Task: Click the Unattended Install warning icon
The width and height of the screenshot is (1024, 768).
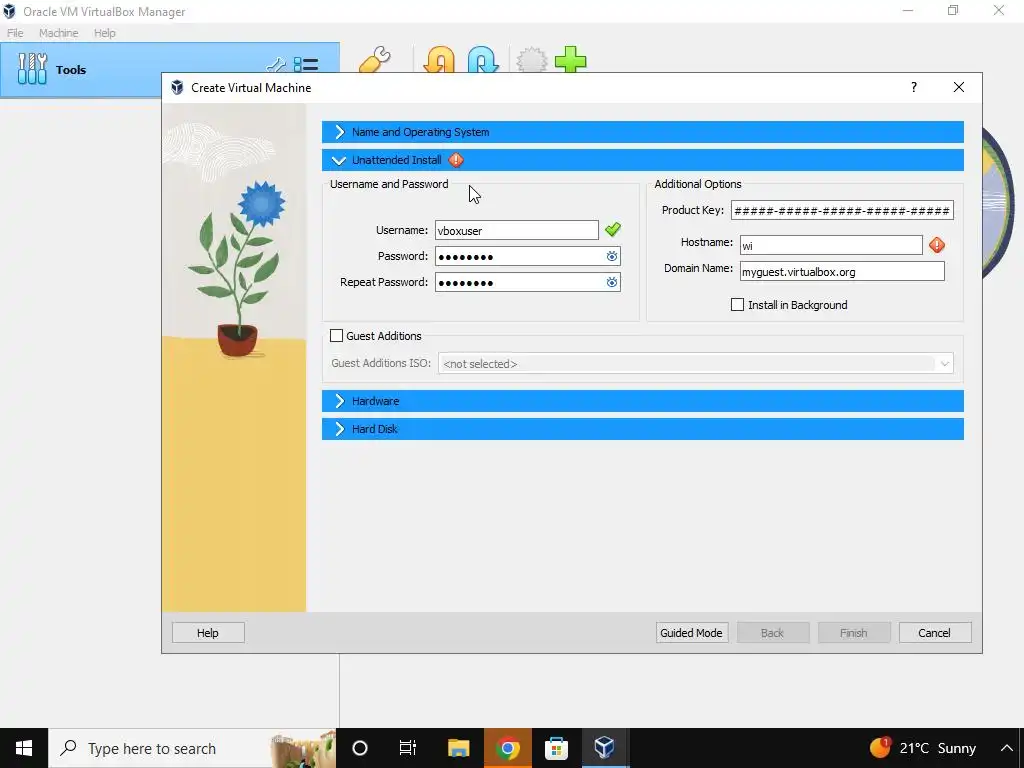Action: pyautogui.click(x=456, y=160)
